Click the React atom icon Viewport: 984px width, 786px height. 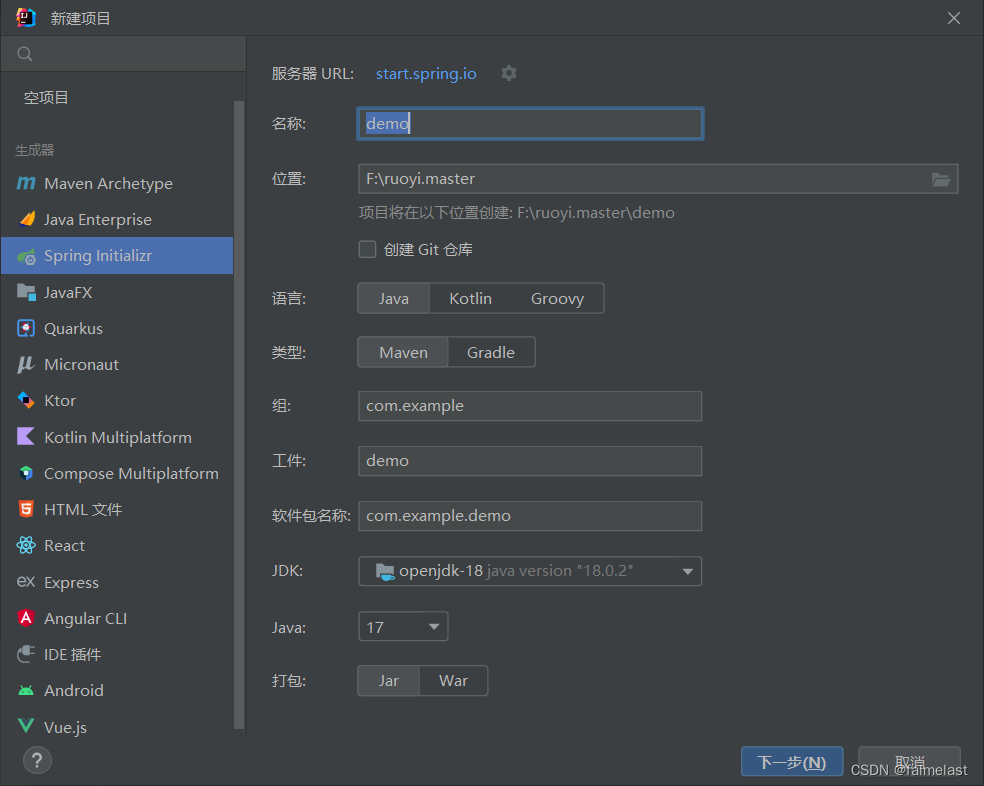pos(26,545)
